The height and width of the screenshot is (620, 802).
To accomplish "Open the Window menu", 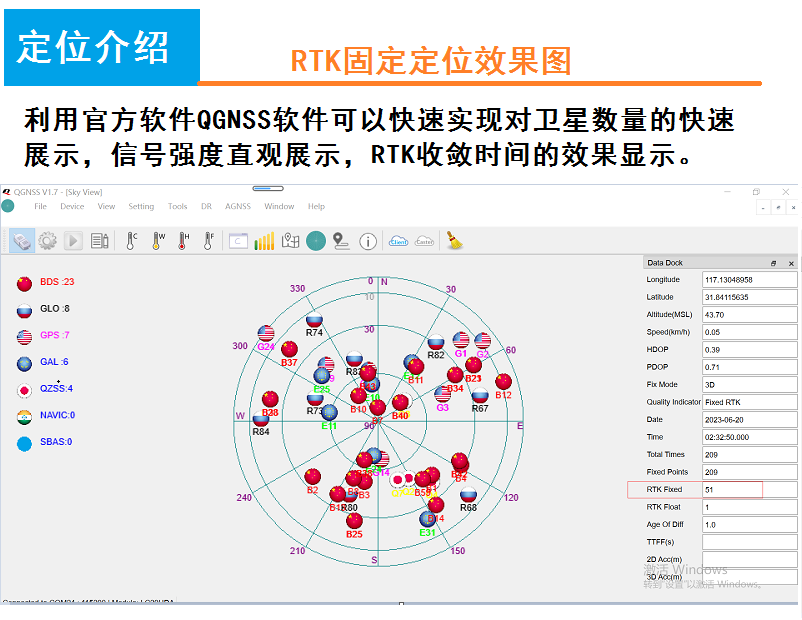I will 279,206.
